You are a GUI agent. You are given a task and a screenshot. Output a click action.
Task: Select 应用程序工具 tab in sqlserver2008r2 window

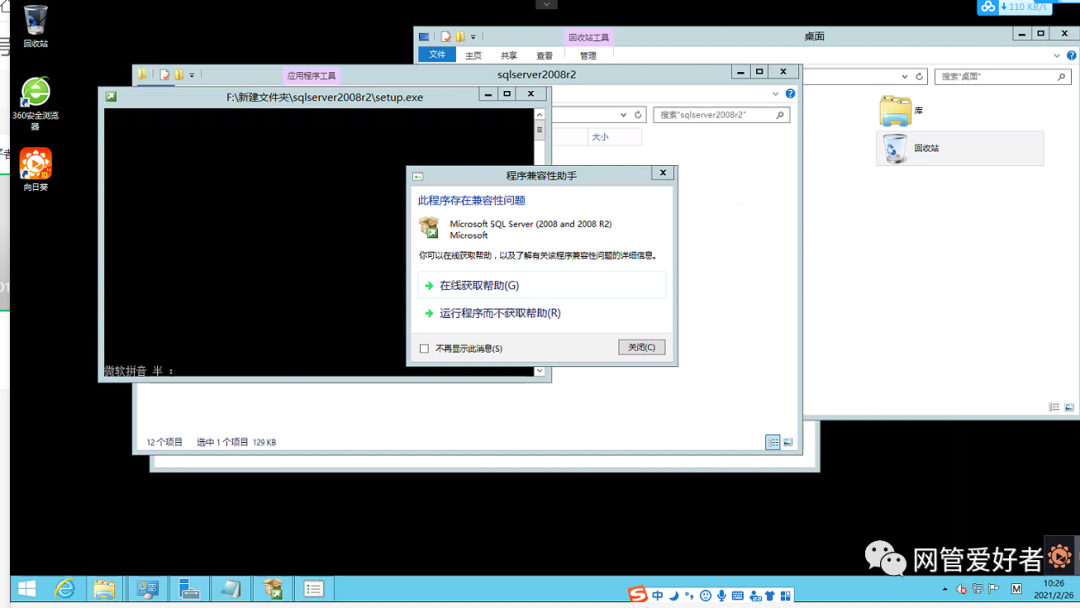(311, 76)
